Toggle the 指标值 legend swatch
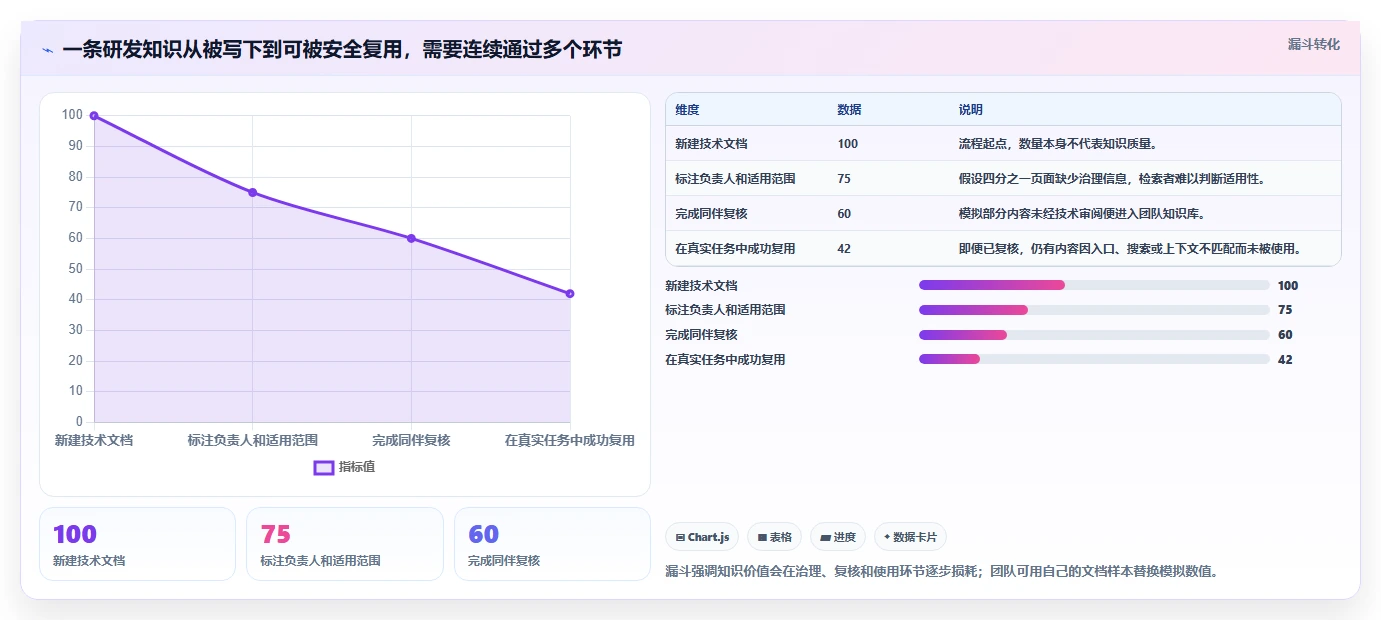This screenshot has width=1381, height=620. pyautogui.click(x=324, y=467)
